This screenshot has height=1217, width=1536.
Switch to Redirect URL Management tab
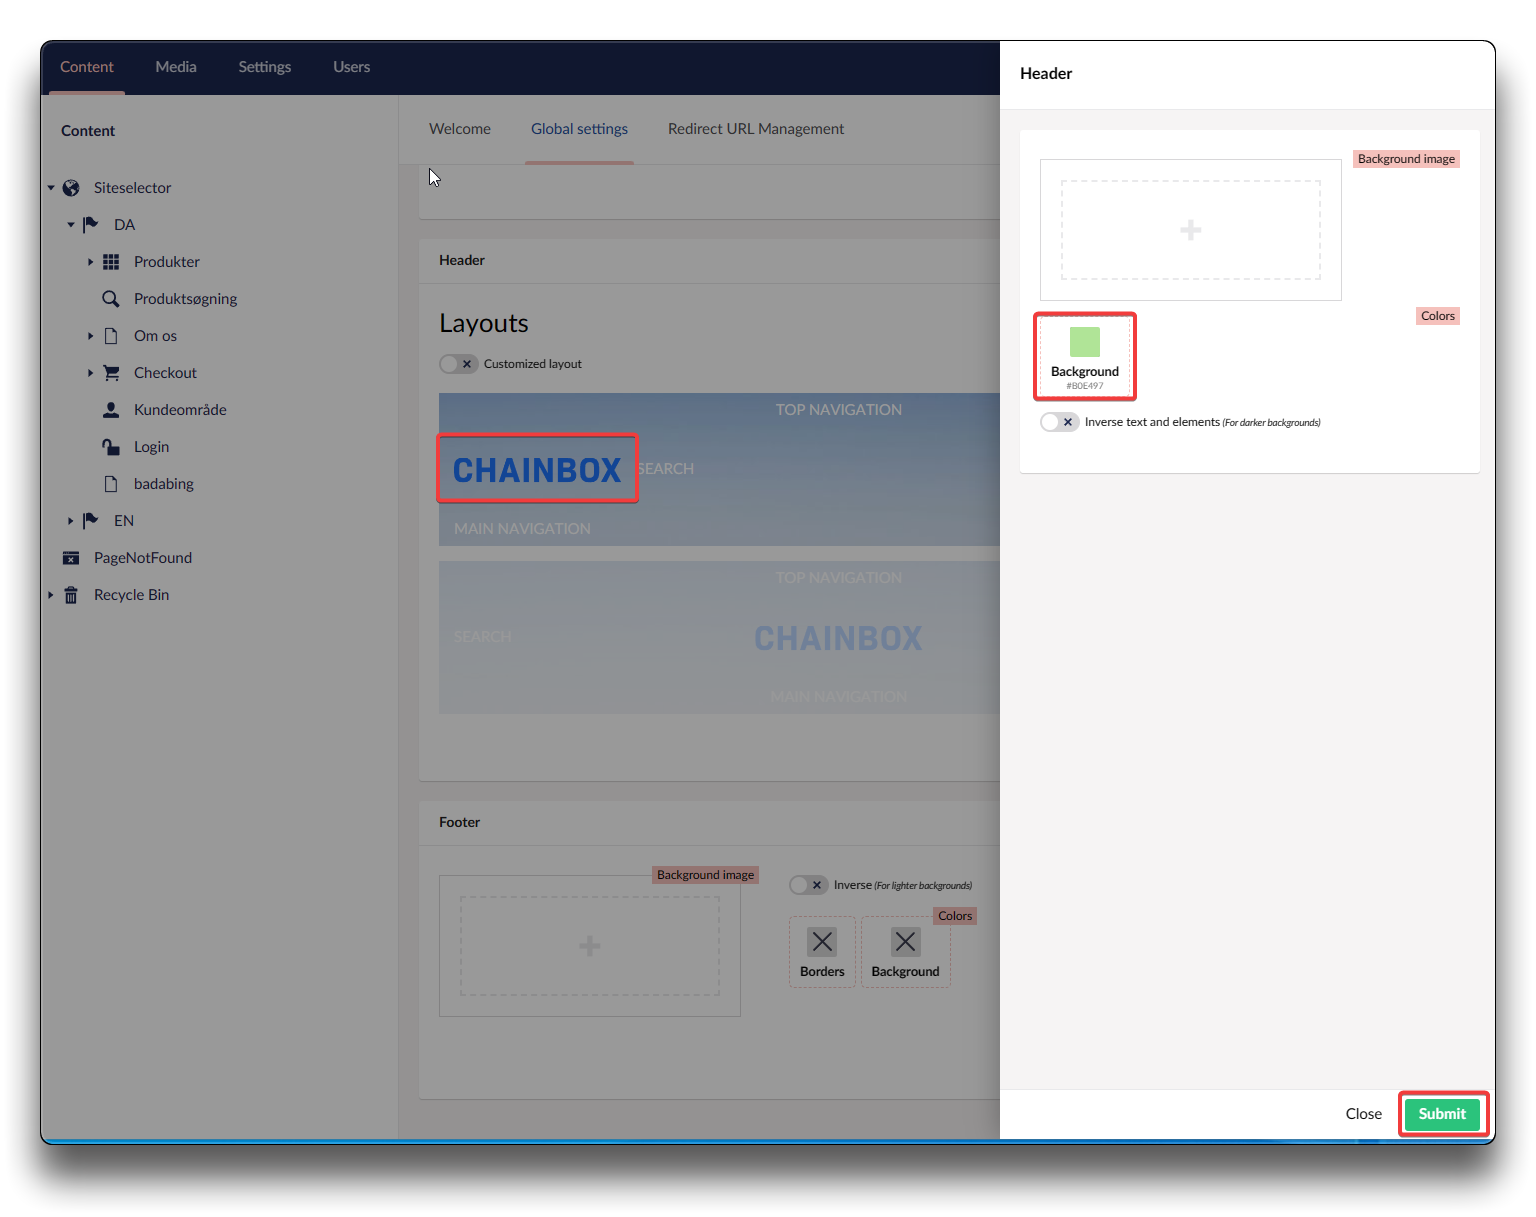pos(755,129)
